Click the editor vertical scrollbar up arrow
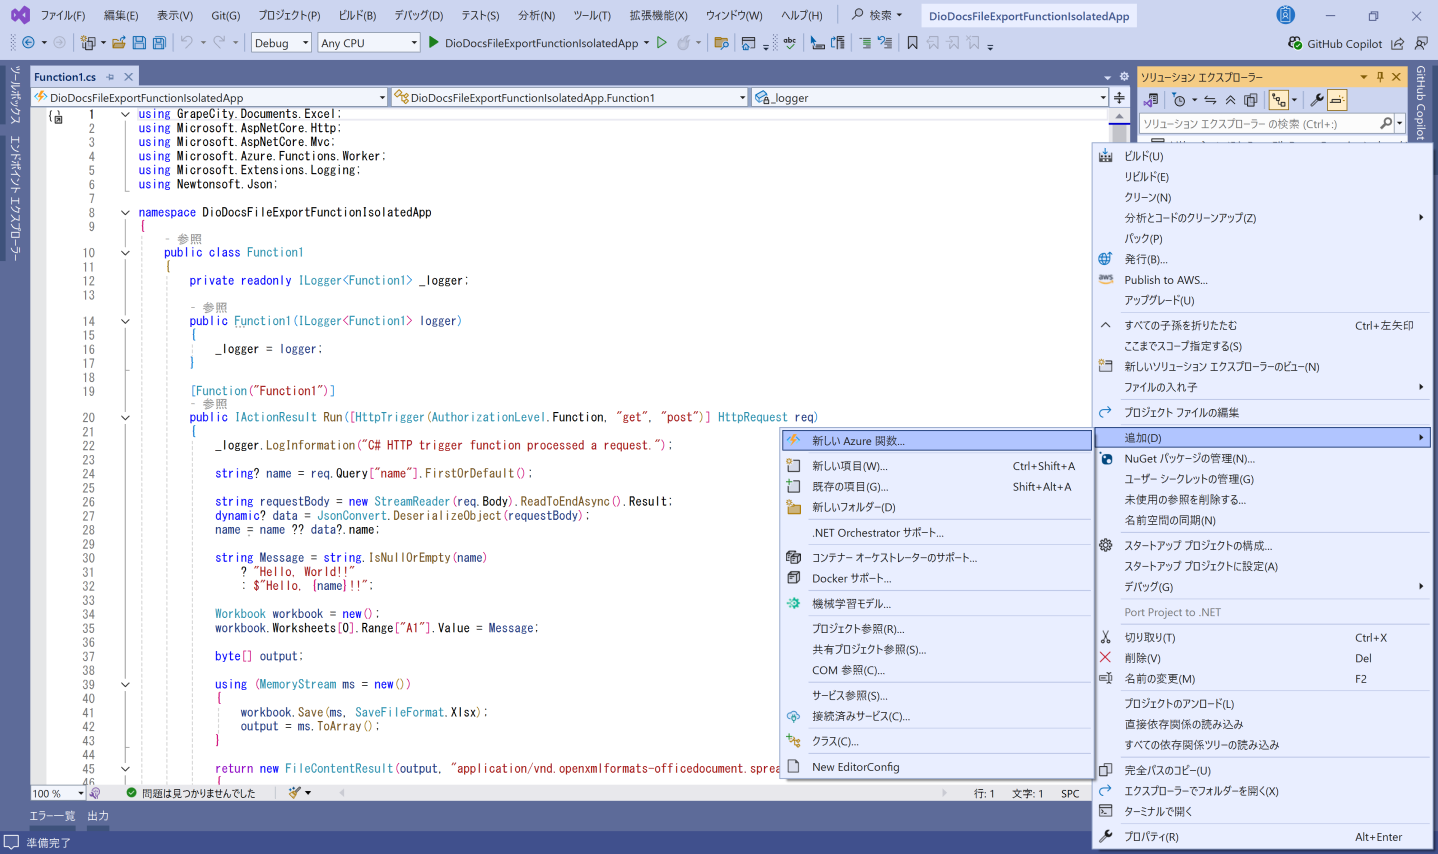Screen dimensions: 1438x854 (1119, 117)
